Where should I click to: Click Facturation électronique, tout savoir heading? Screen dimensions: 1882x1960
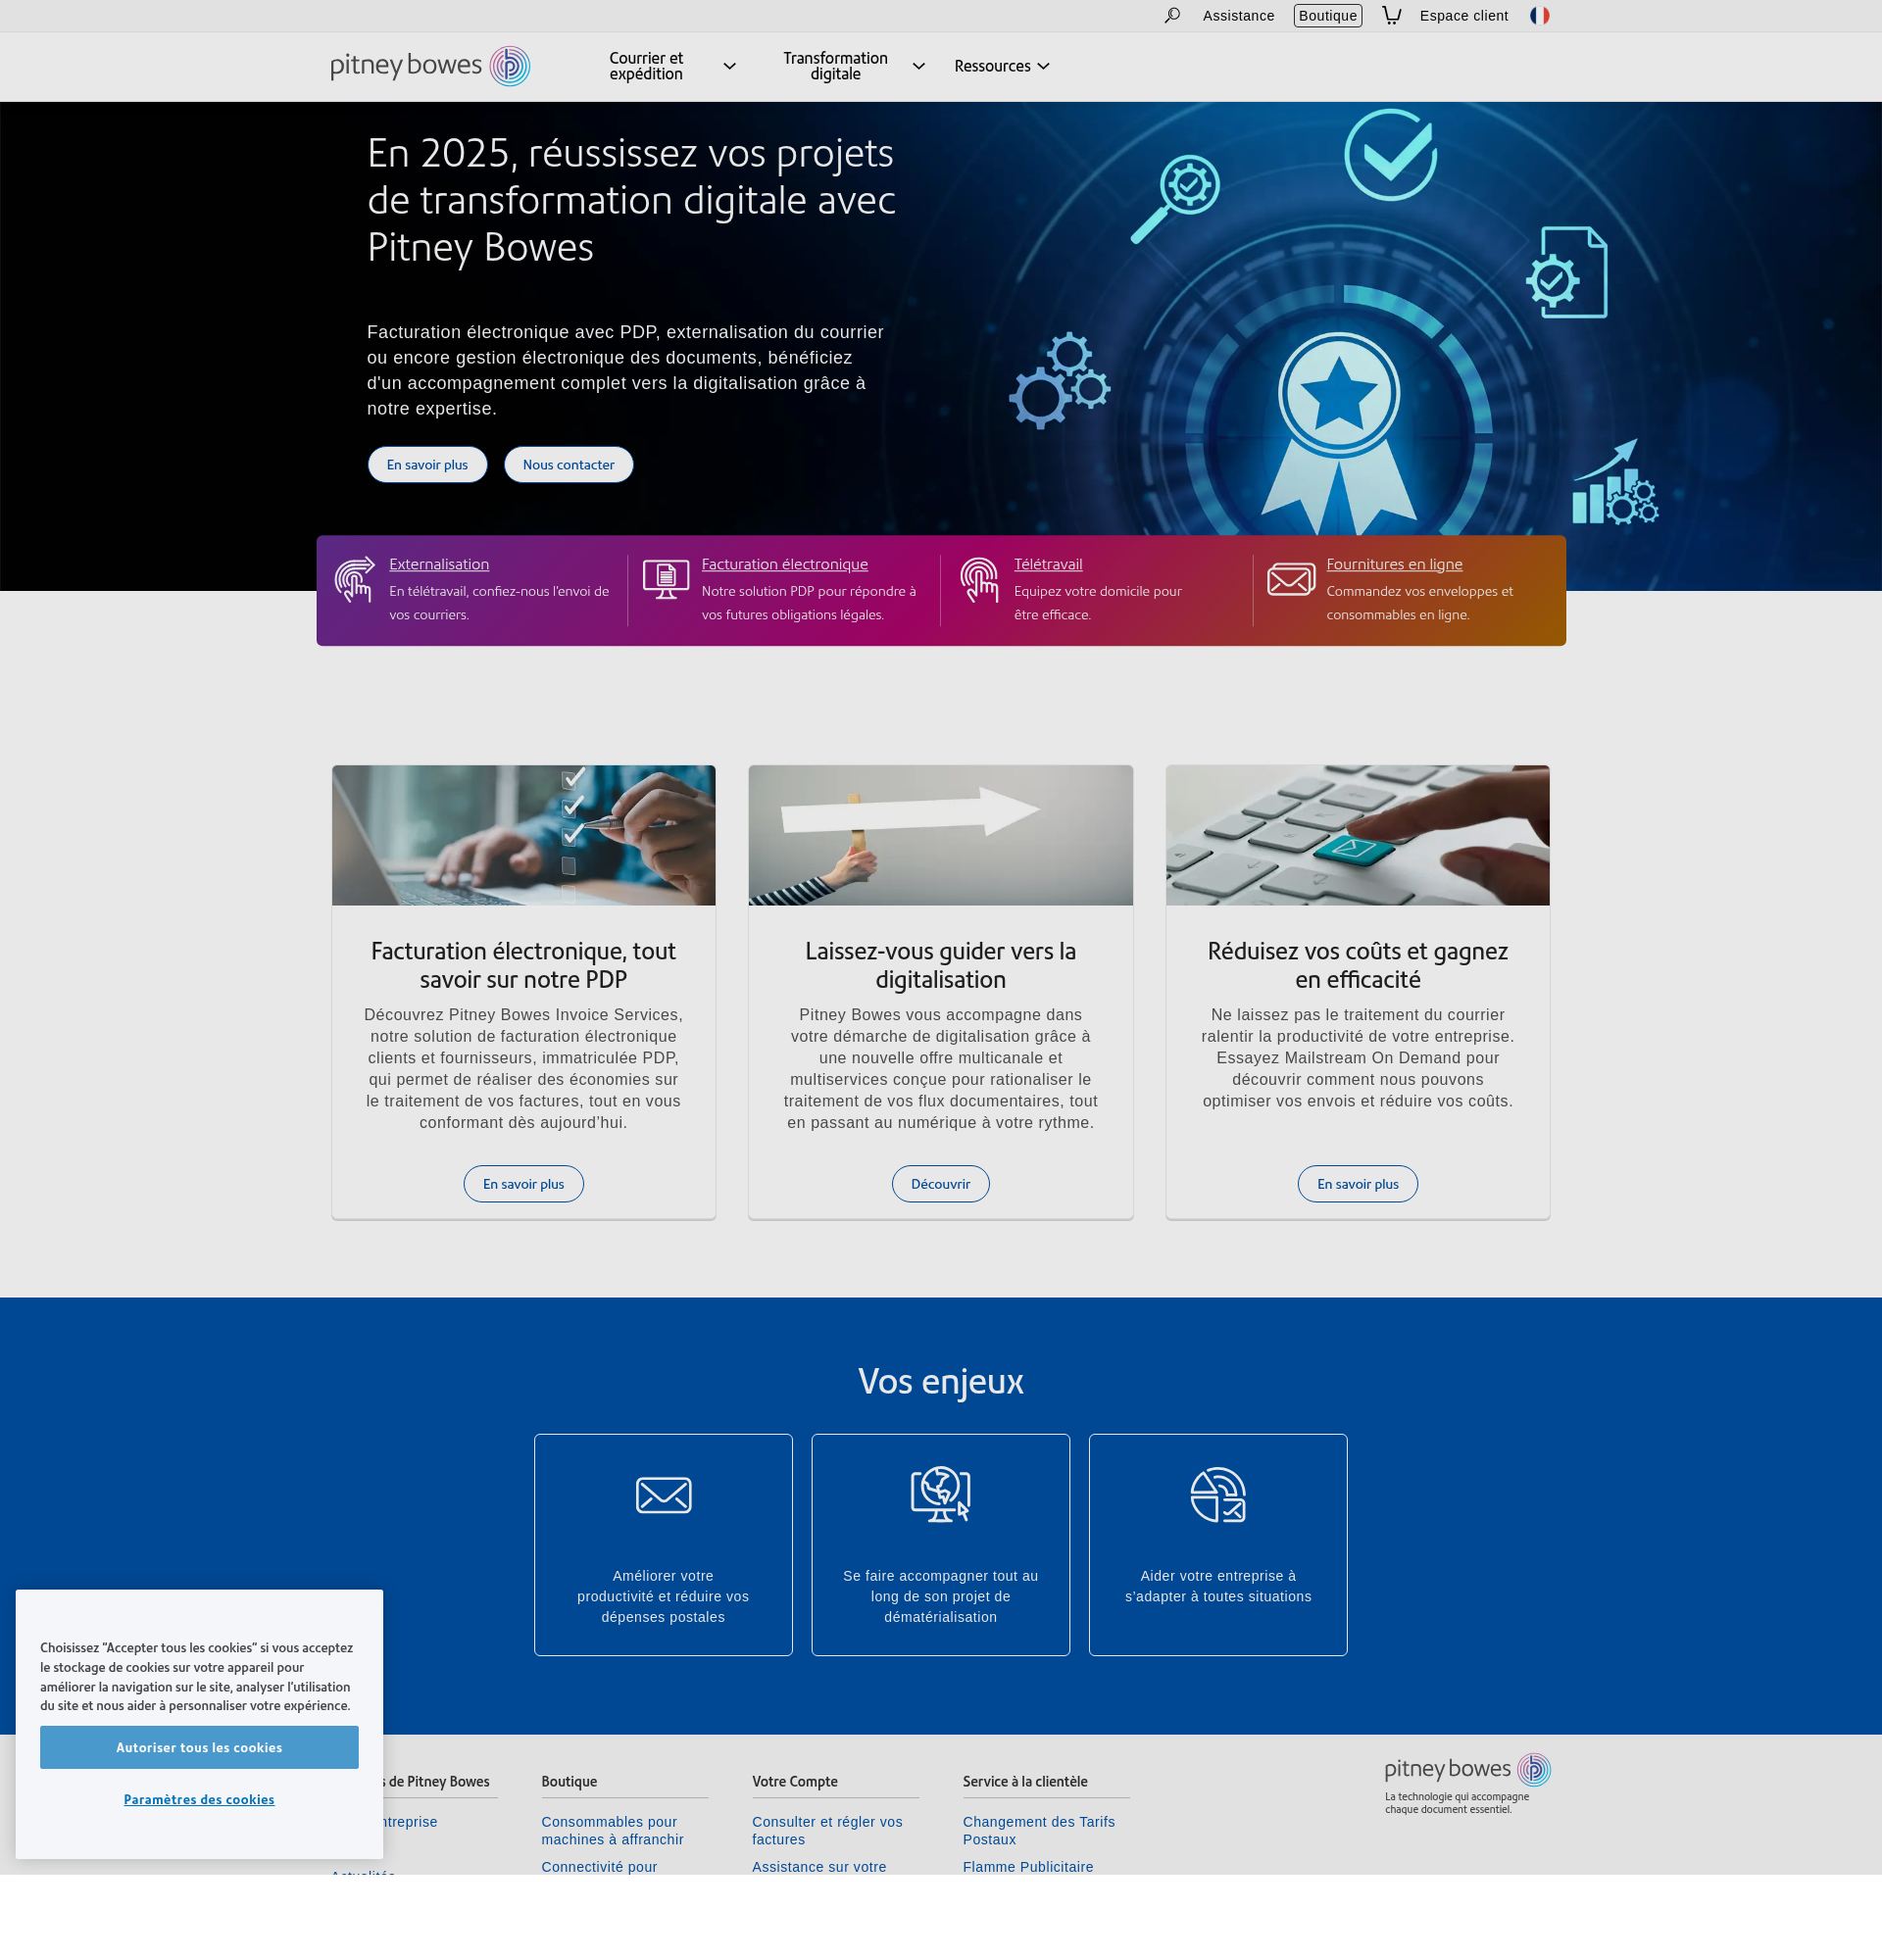523,965
